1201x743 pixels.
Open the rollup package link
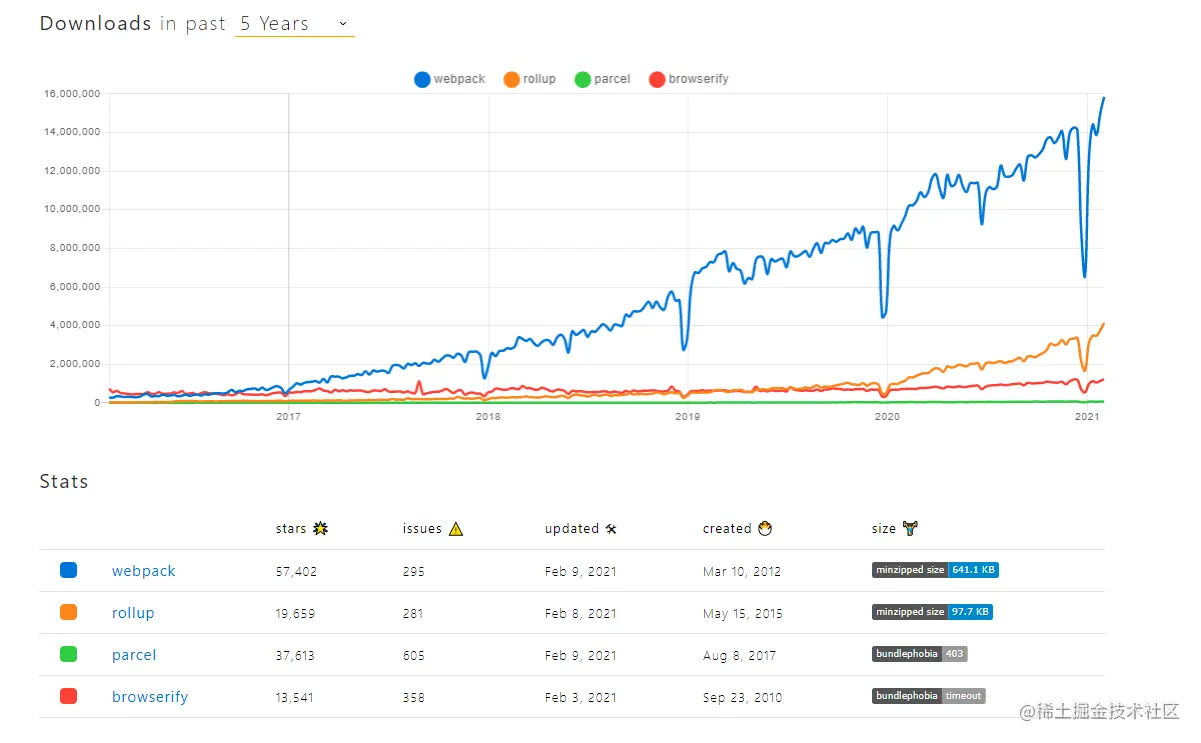pos(133,613)
